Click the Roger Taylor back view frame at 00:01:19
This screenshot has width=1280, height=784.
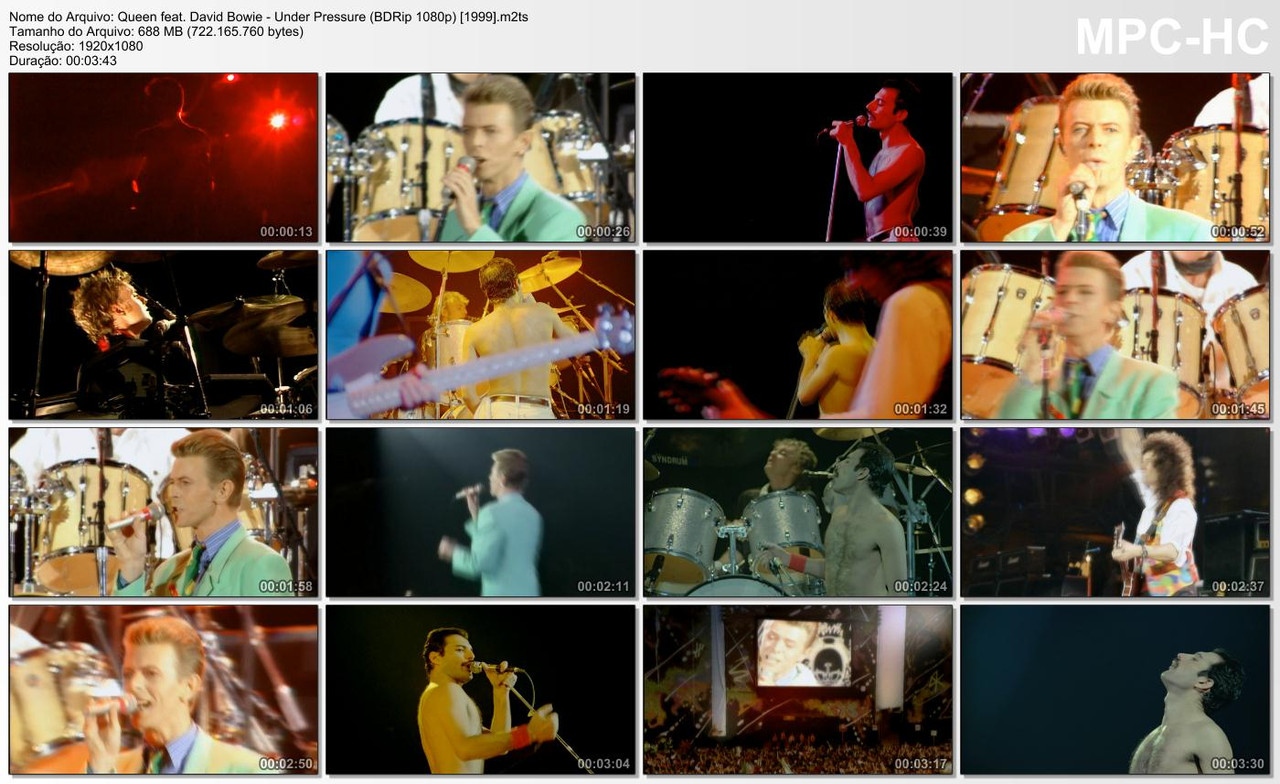(480, 334)
